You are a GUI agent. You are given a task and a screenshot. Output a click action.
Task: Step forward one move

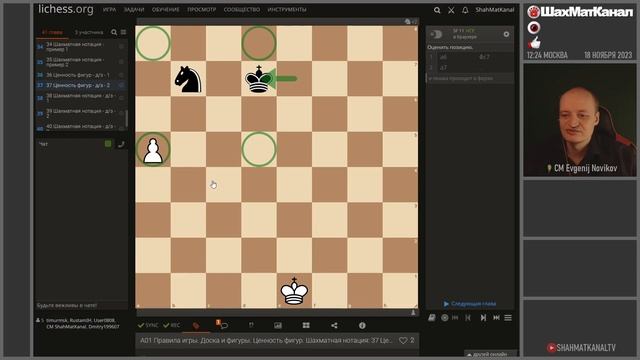point(483,318)
